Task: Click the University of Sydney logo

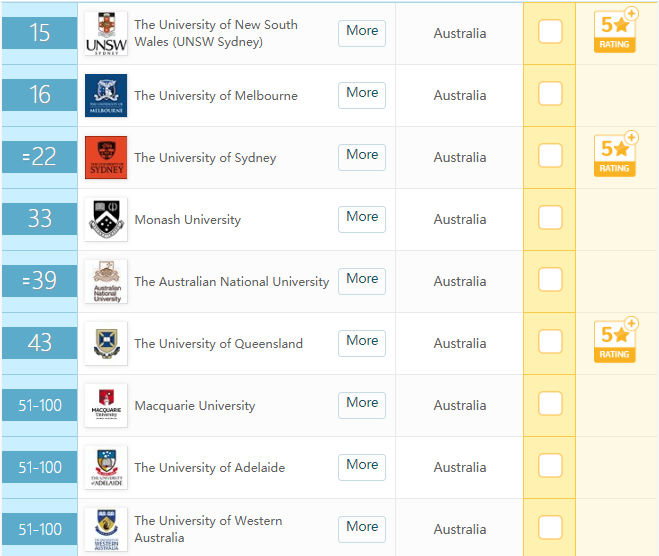Action: coord(105,157)
